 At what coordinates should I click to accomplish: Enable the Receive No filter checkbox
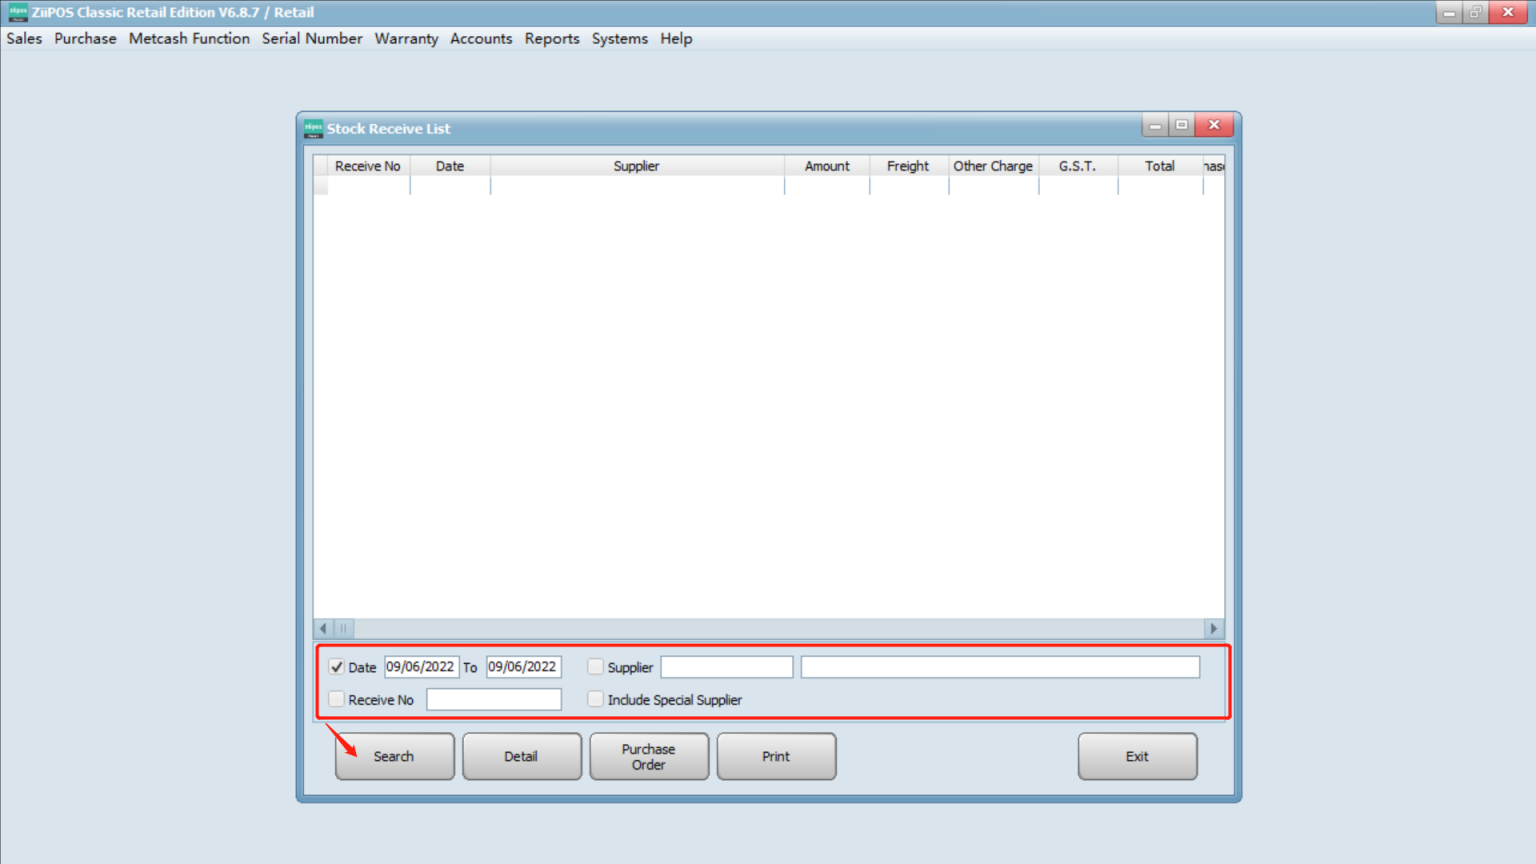coord(336,698)
